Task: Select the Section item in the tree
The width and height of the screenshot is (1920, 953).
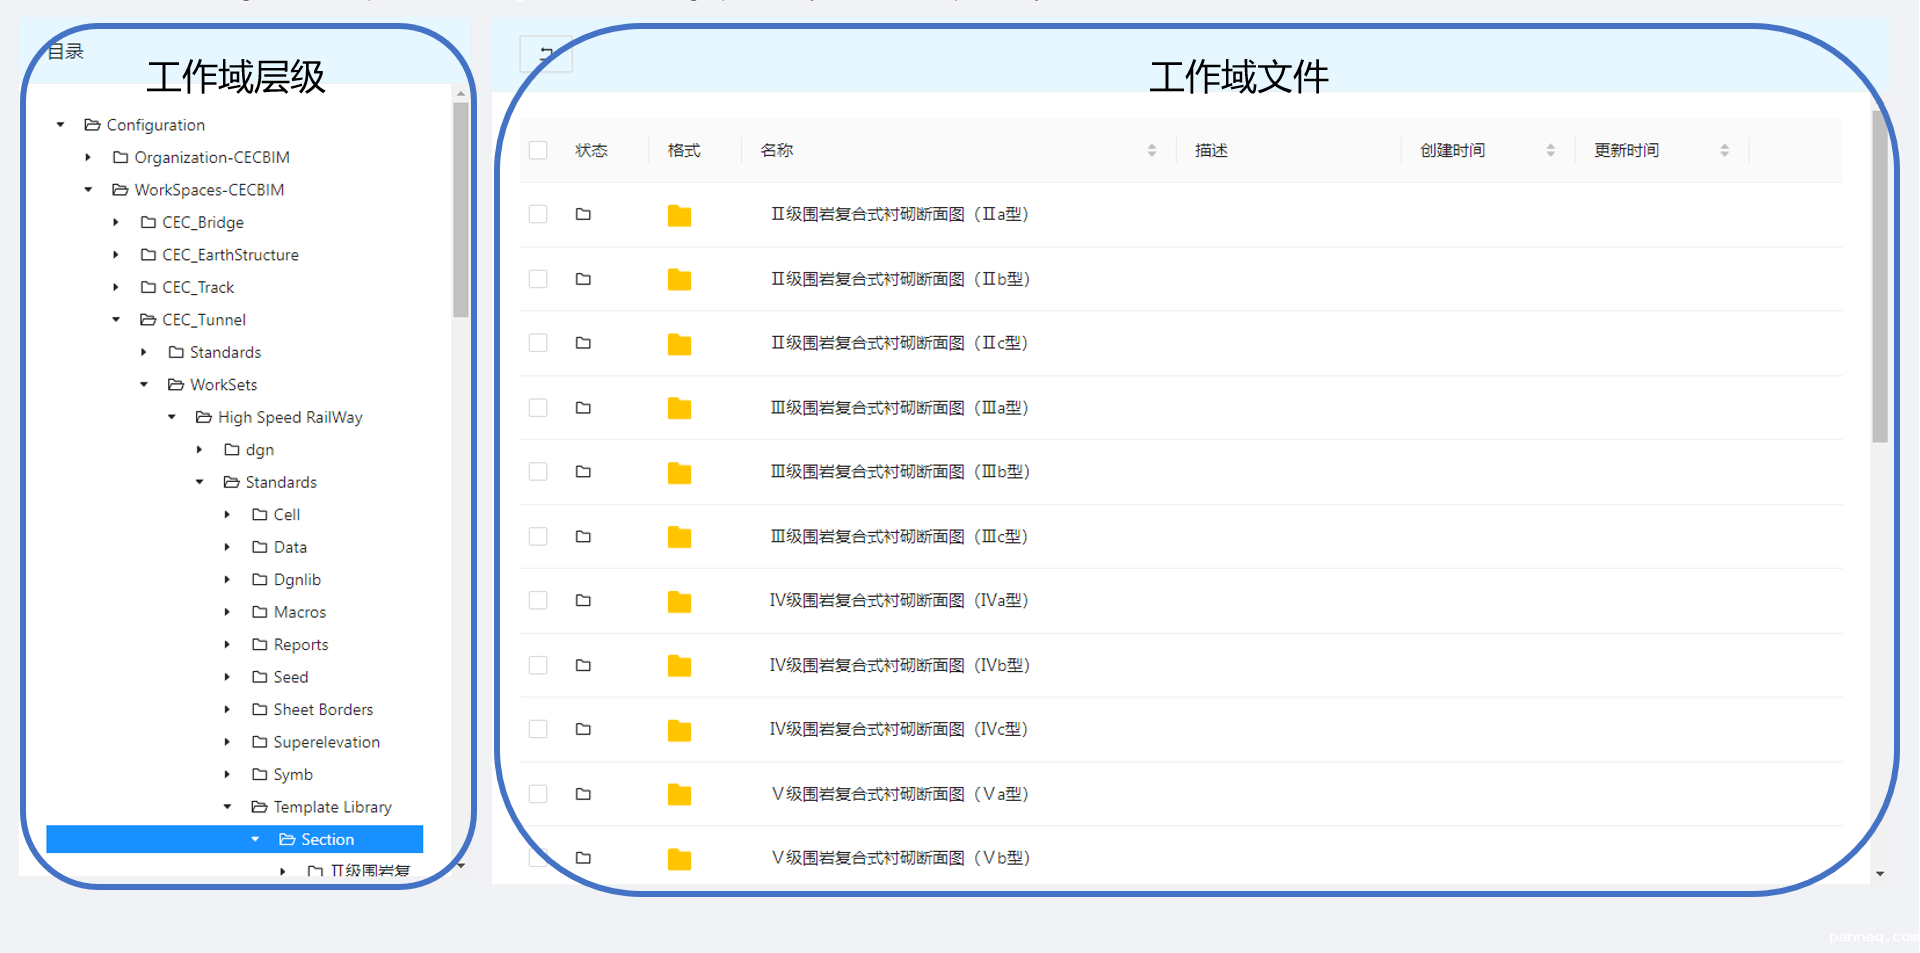Action: [x=327, y=839]
